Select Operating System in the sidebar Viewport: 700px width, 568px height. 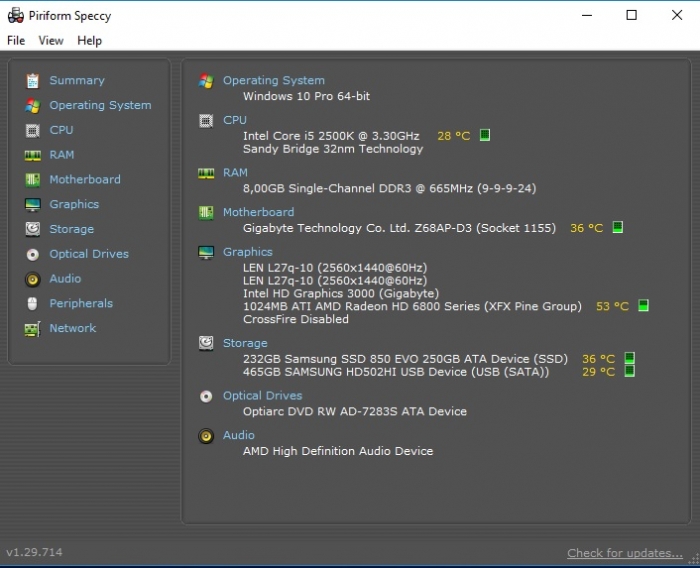point(100,105)
